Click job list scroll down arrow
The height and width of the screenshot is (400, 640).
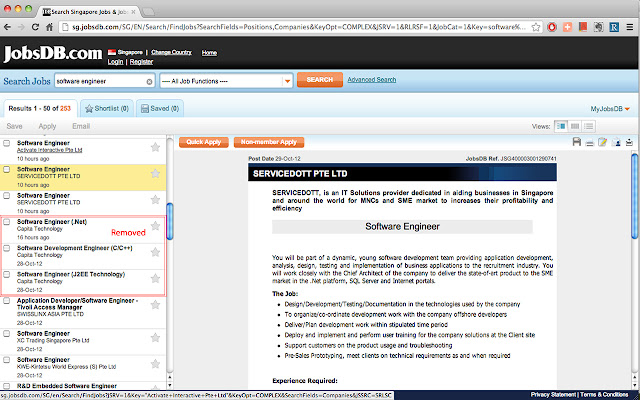coord(170,385)
